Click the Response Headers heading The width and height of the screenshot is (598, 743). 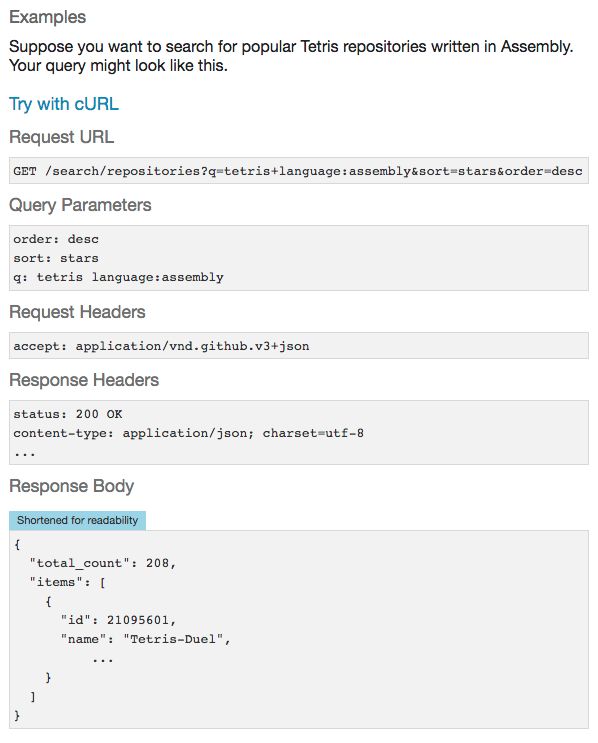[x=84, y=380]
